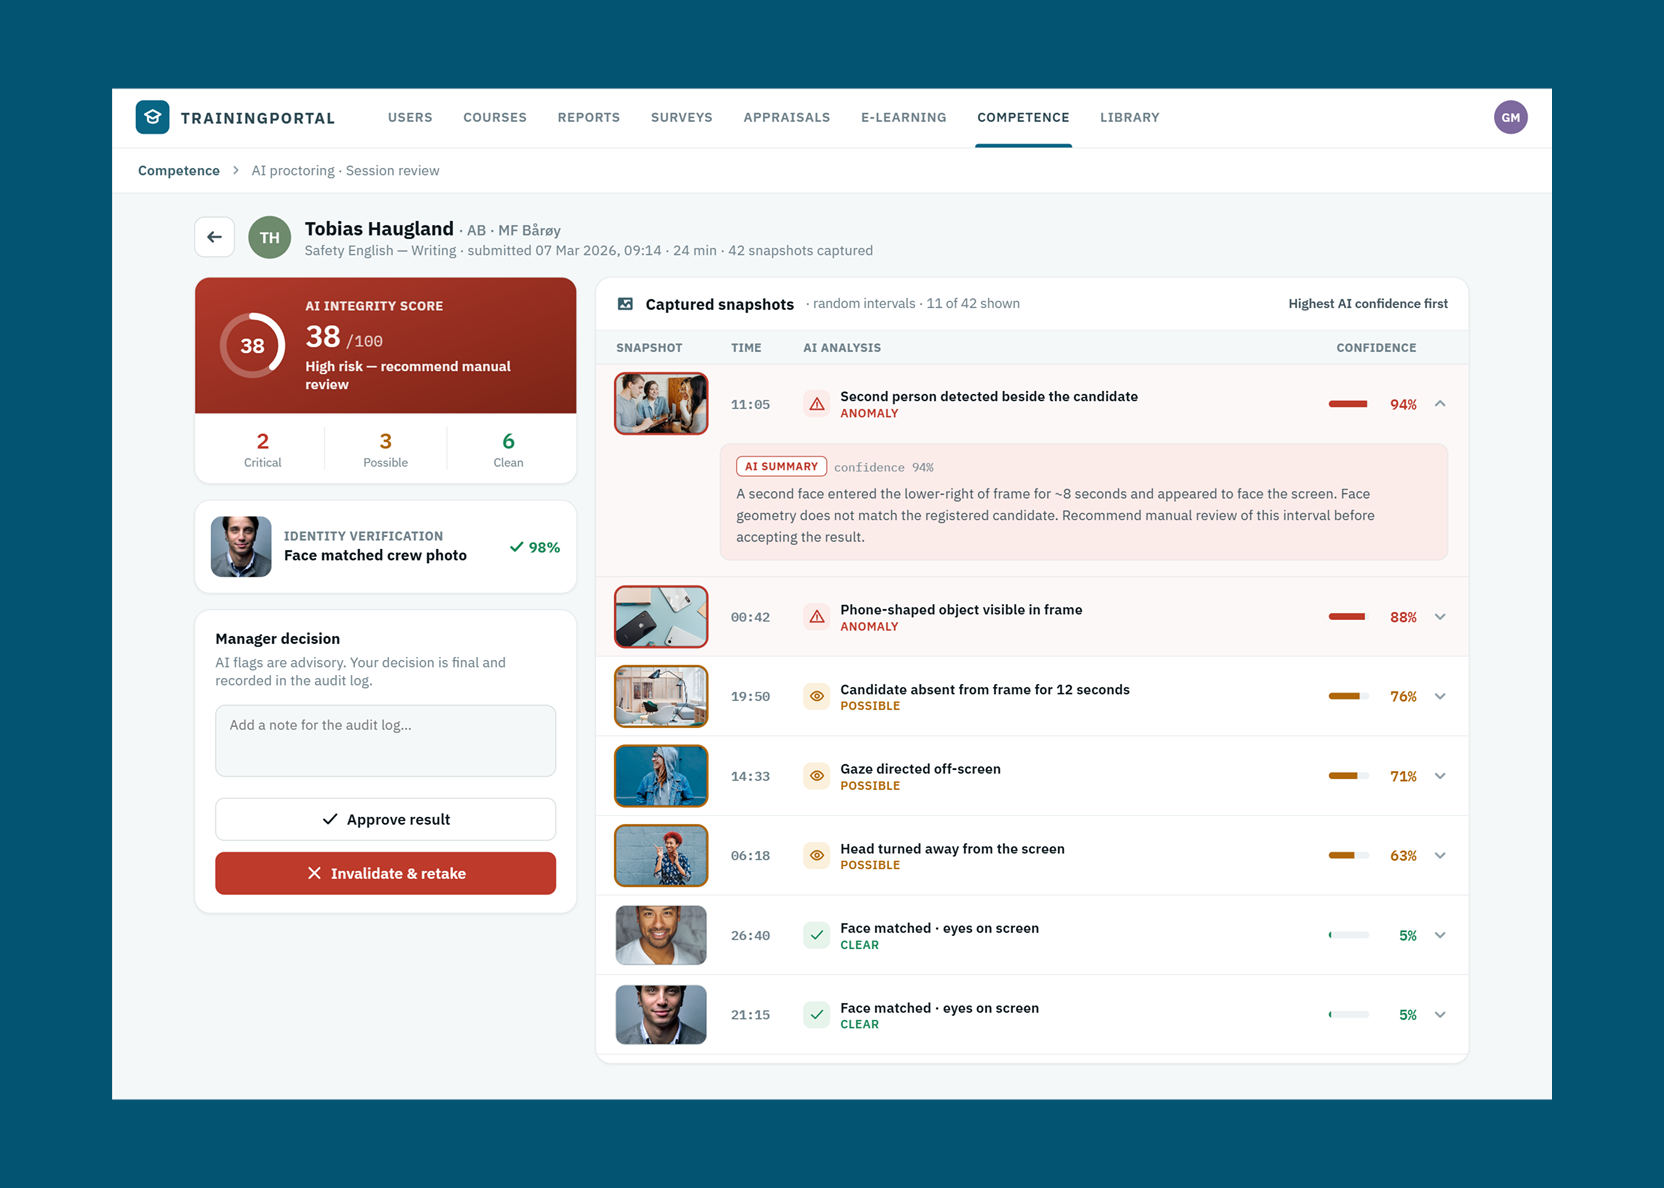Click the 'Face matched crew photo' text
Viewport: 1664px width, 1188px height.
tap(375, 555)
